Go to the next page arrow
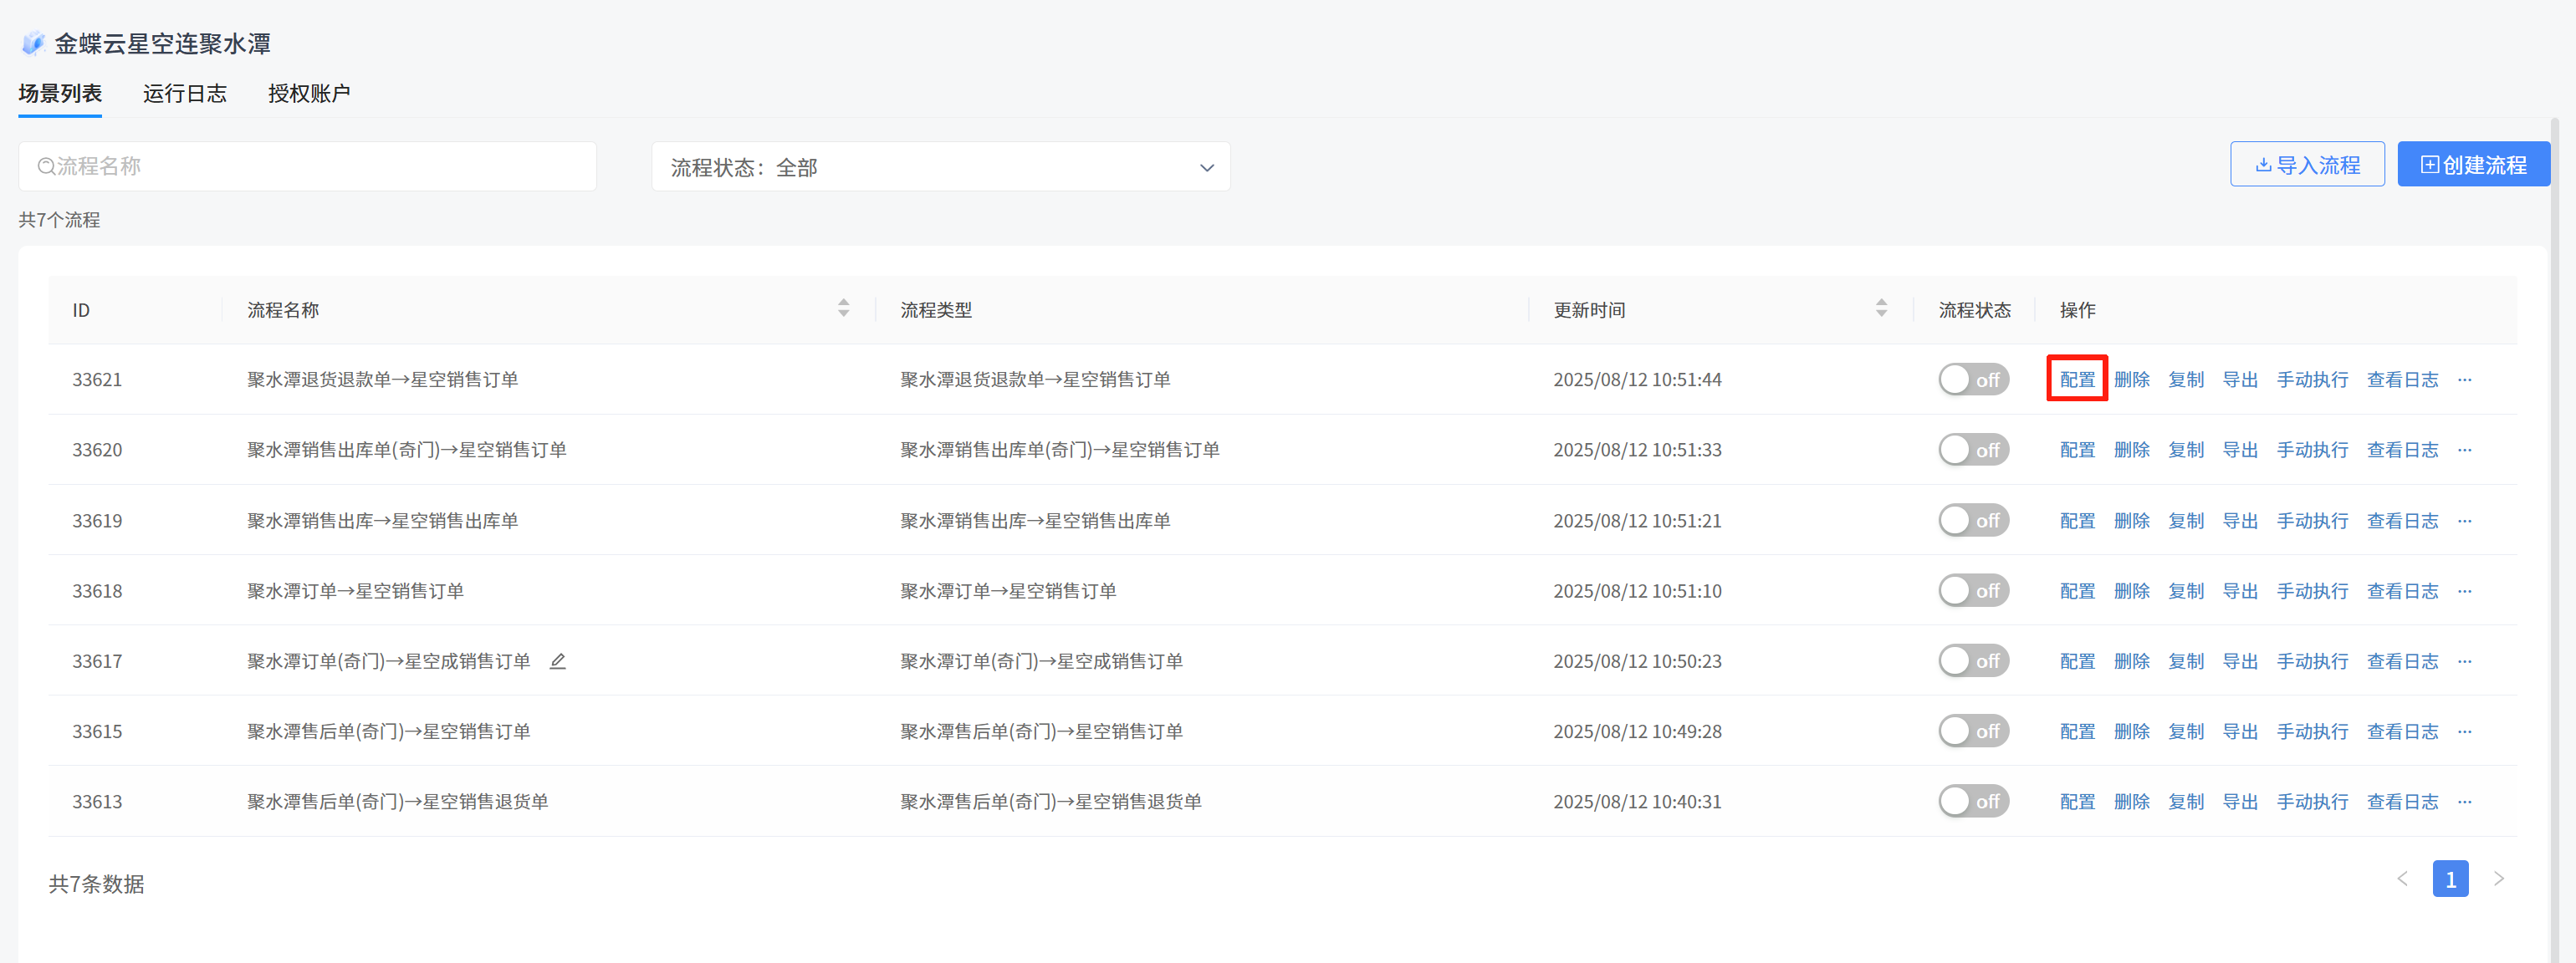The height and width of the screenshot is (963, 2576). (x=2499, y=879)
